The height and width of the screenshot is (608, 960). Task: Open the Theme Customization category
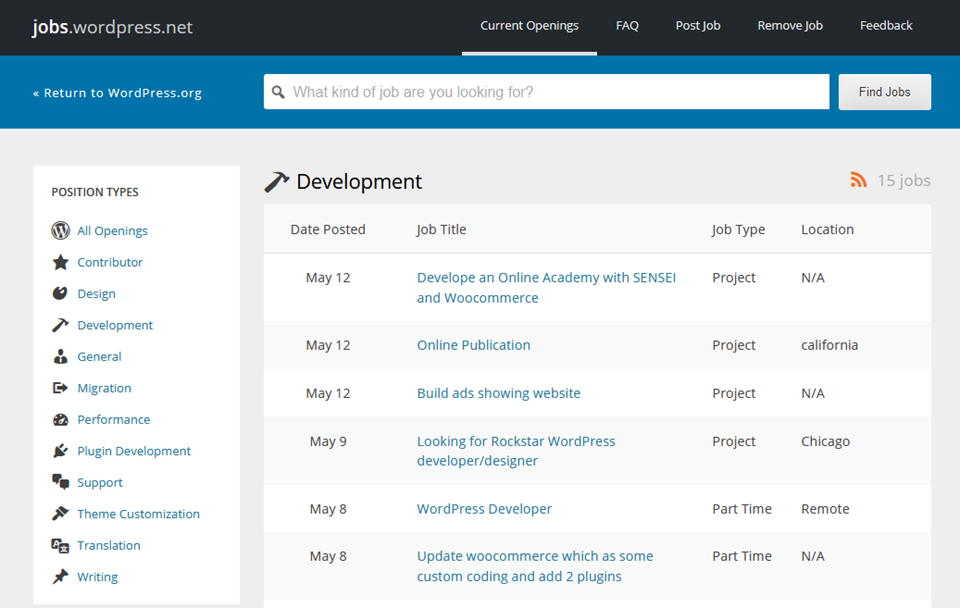coord(137,513)
